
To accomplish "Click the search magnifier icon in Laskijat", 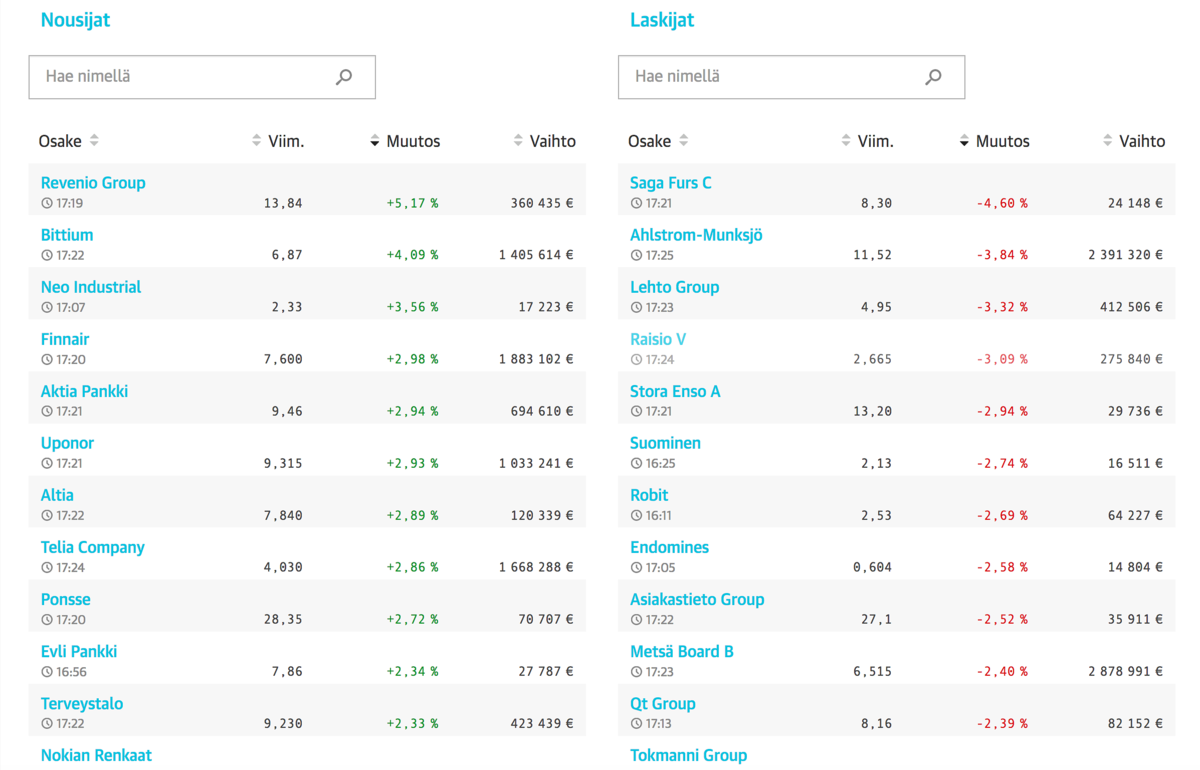I will click(933, 77).
